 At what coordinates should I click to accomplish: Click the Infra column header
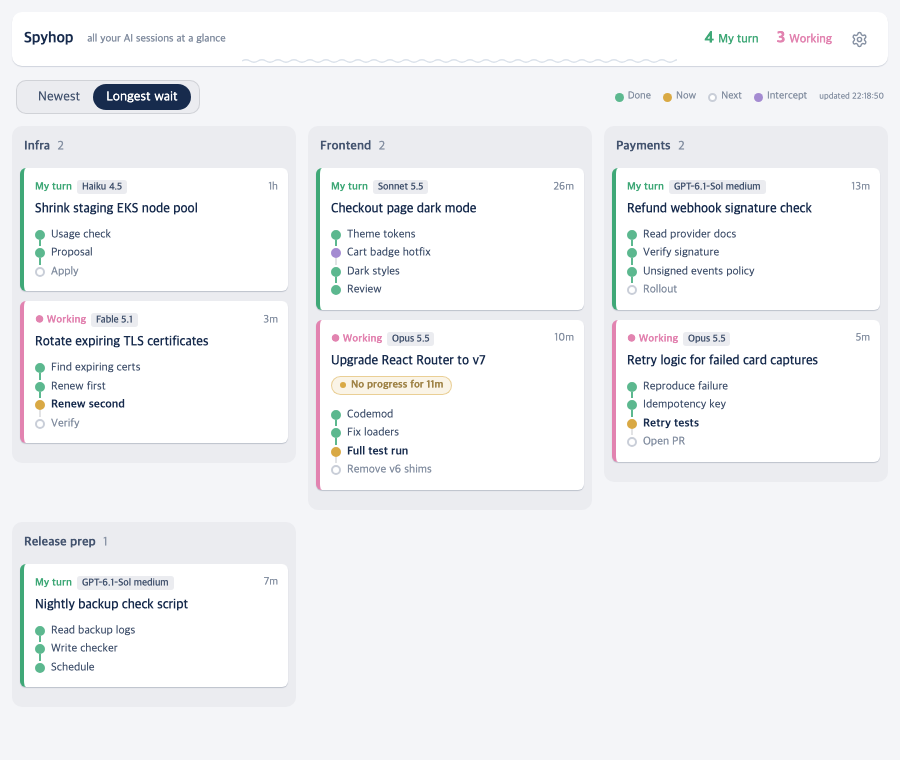click(37, 145)
